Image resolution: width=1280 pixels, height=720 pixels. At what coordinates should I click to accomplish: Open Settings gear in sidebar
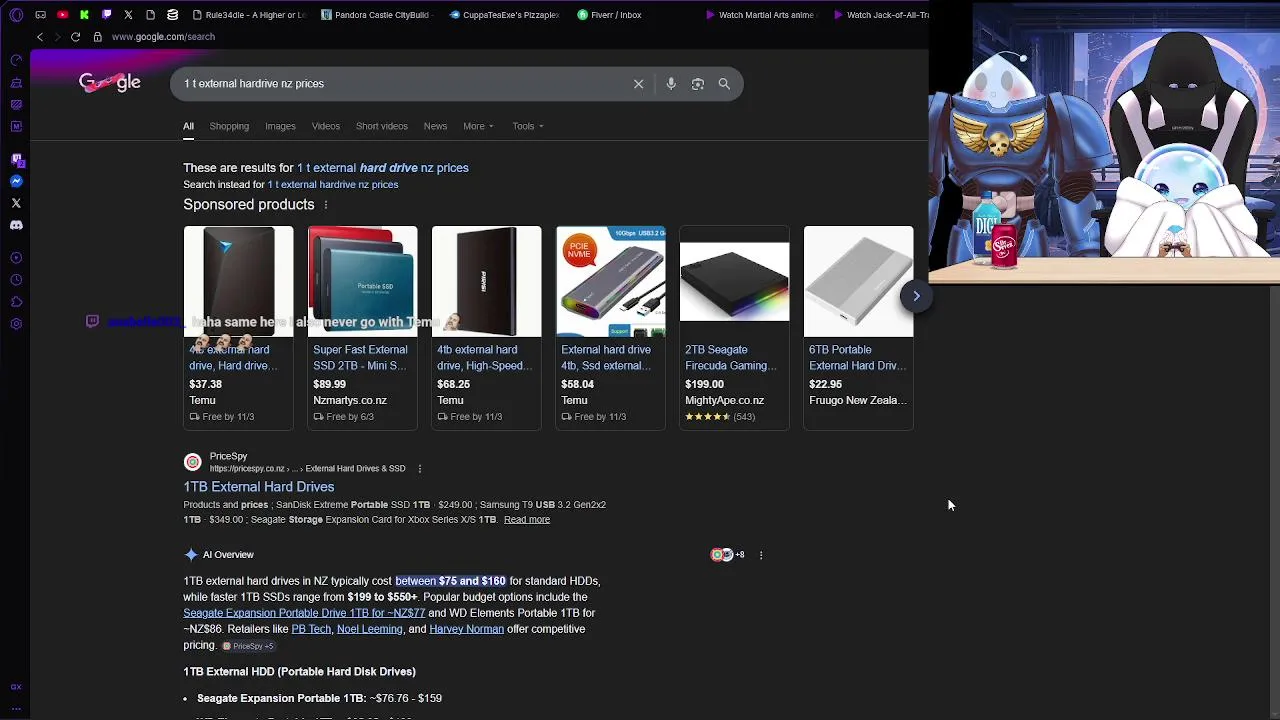[x=16, y=324]
